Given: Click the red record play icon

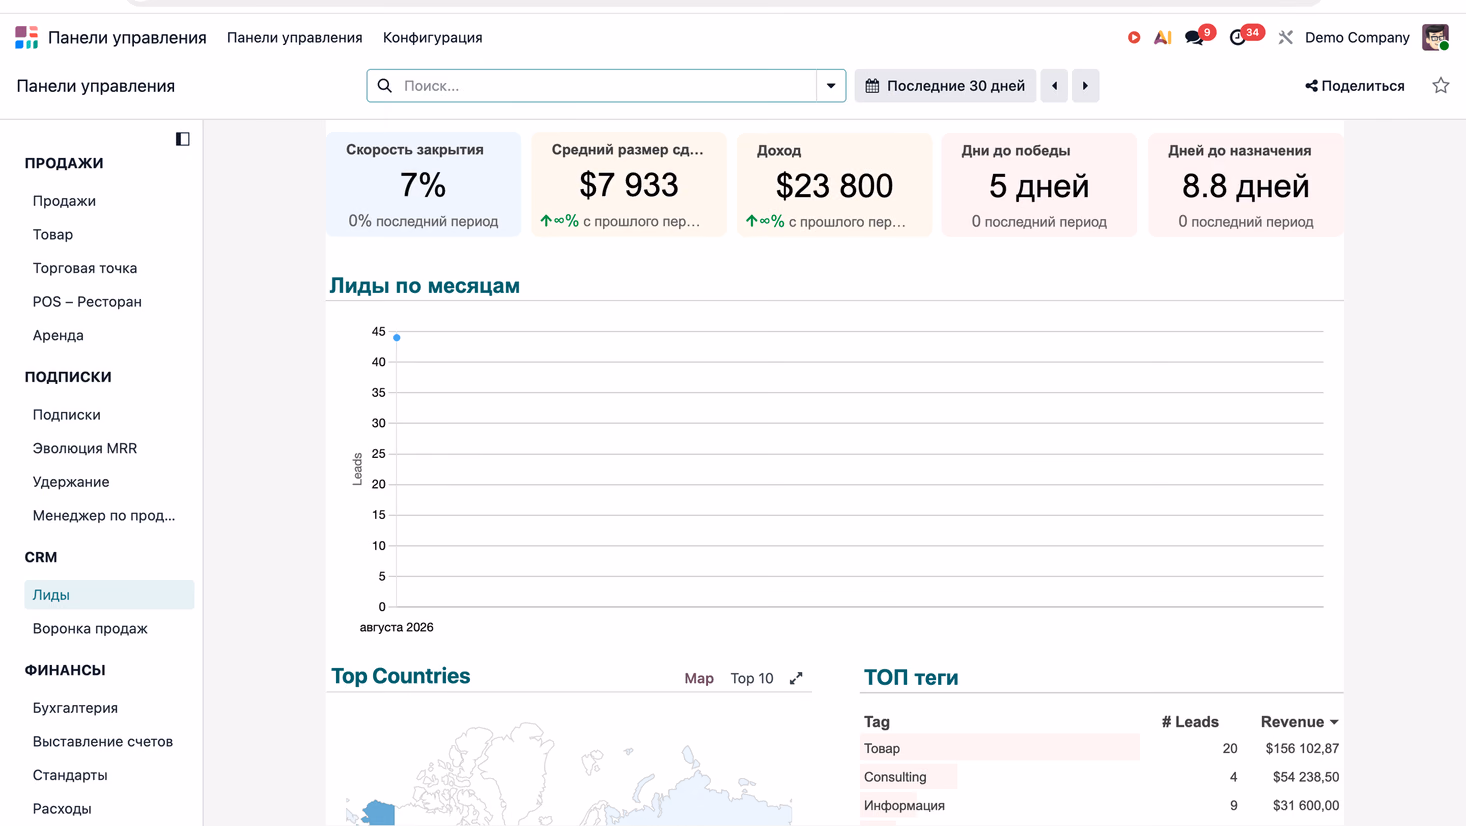Looking at the screenshot, I should (x=1134, y=38).
